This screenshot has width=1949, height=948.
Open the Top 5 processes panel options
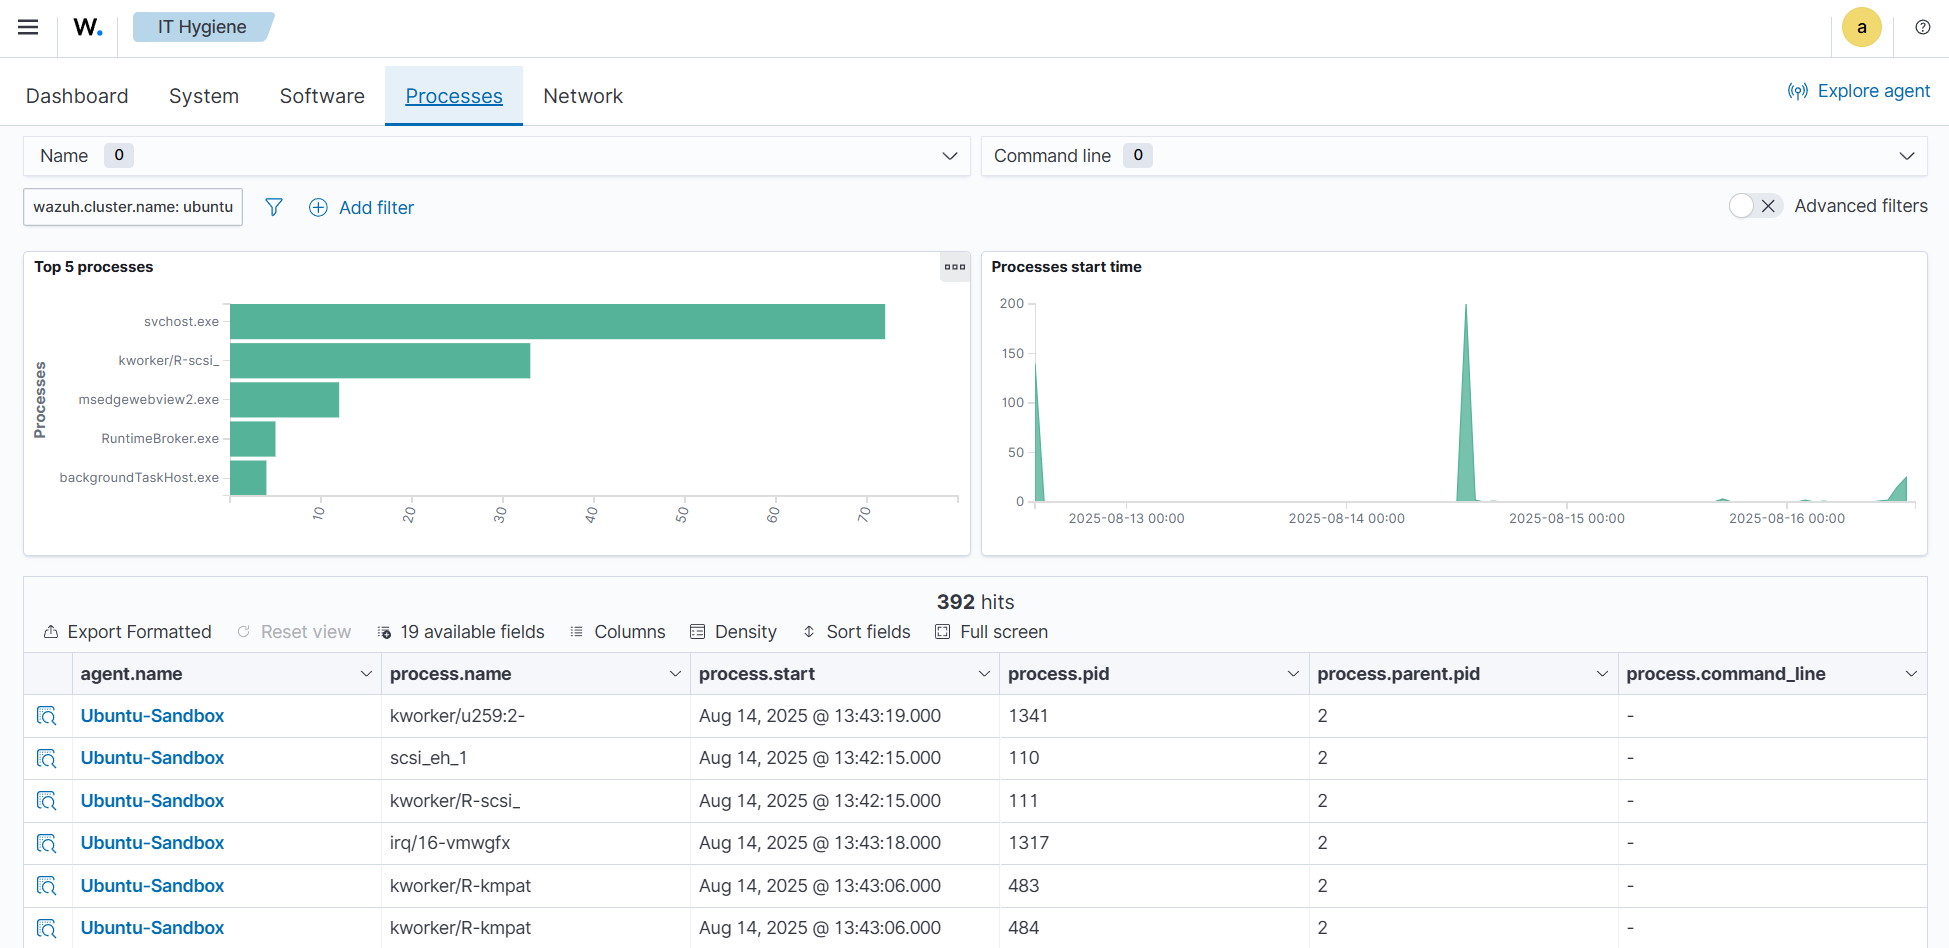tap(954, 267)
